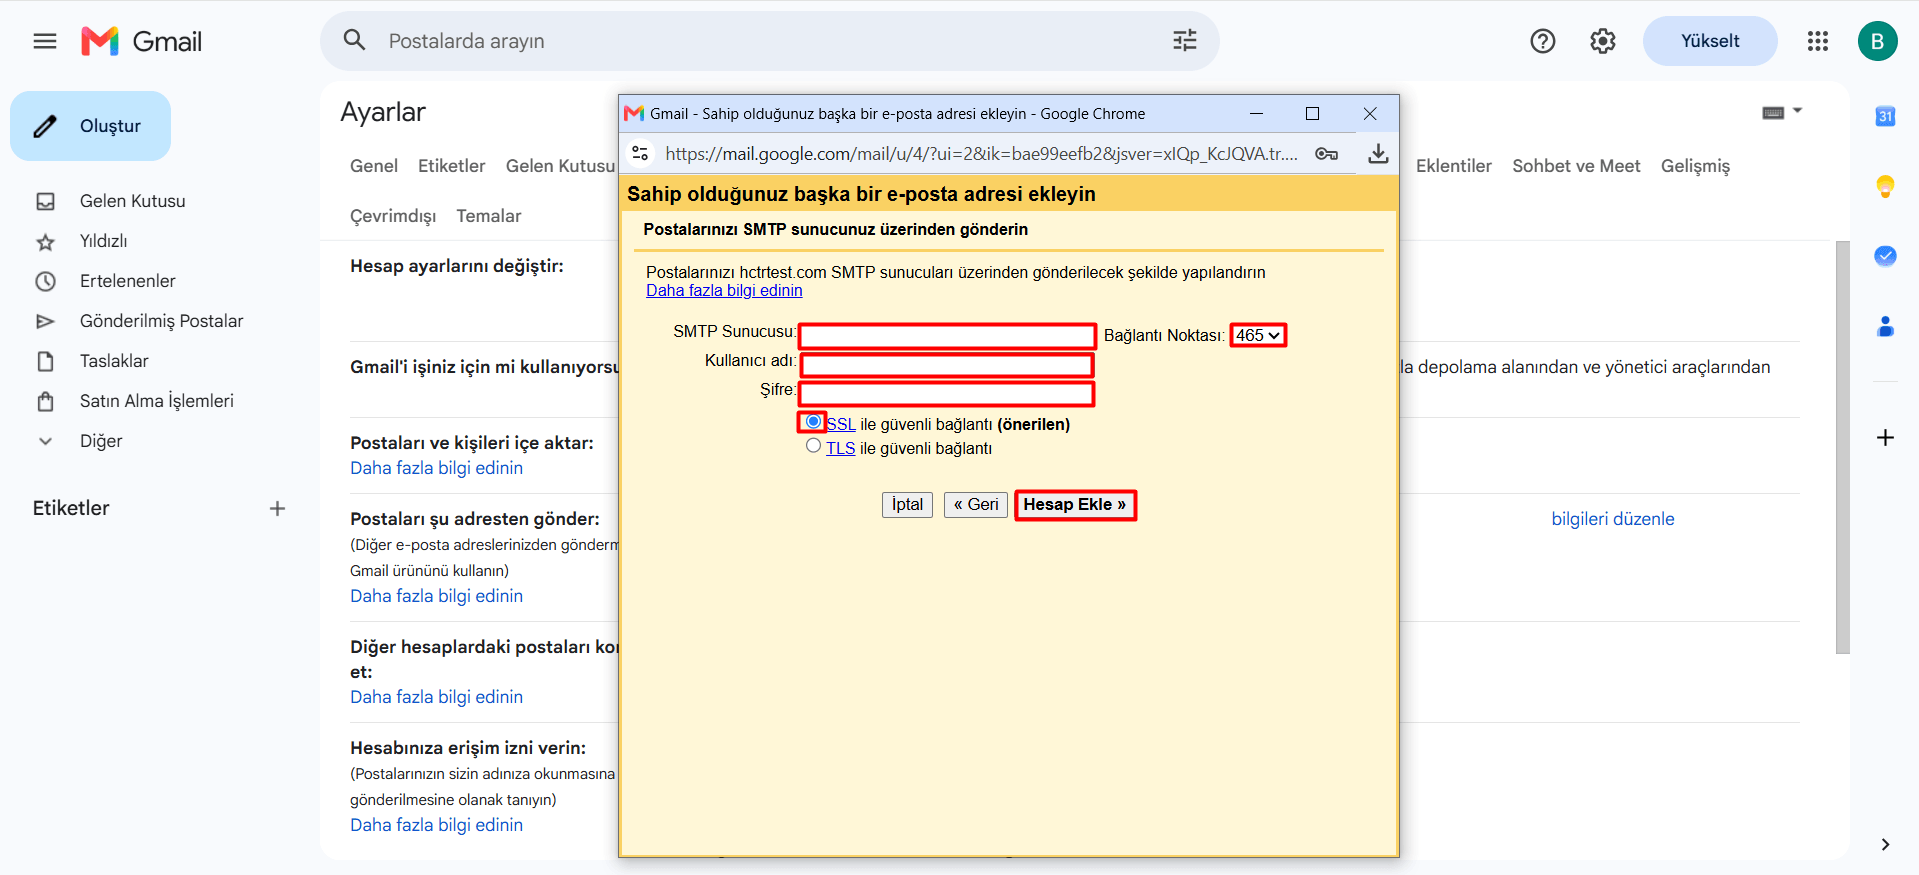
Task: Open the Gmail main menu hamburger icon
Action: point(45,41)
